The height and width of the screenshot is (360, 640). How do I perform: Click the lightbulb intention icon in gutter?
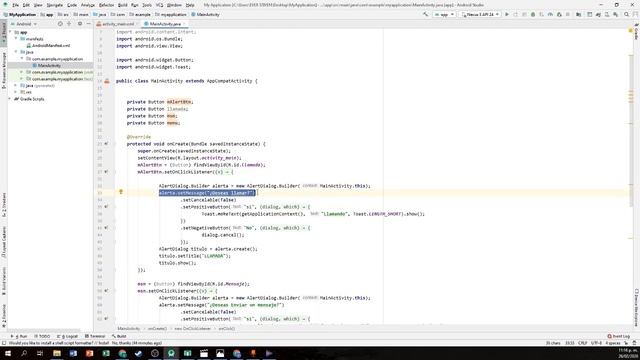(121, 192)
